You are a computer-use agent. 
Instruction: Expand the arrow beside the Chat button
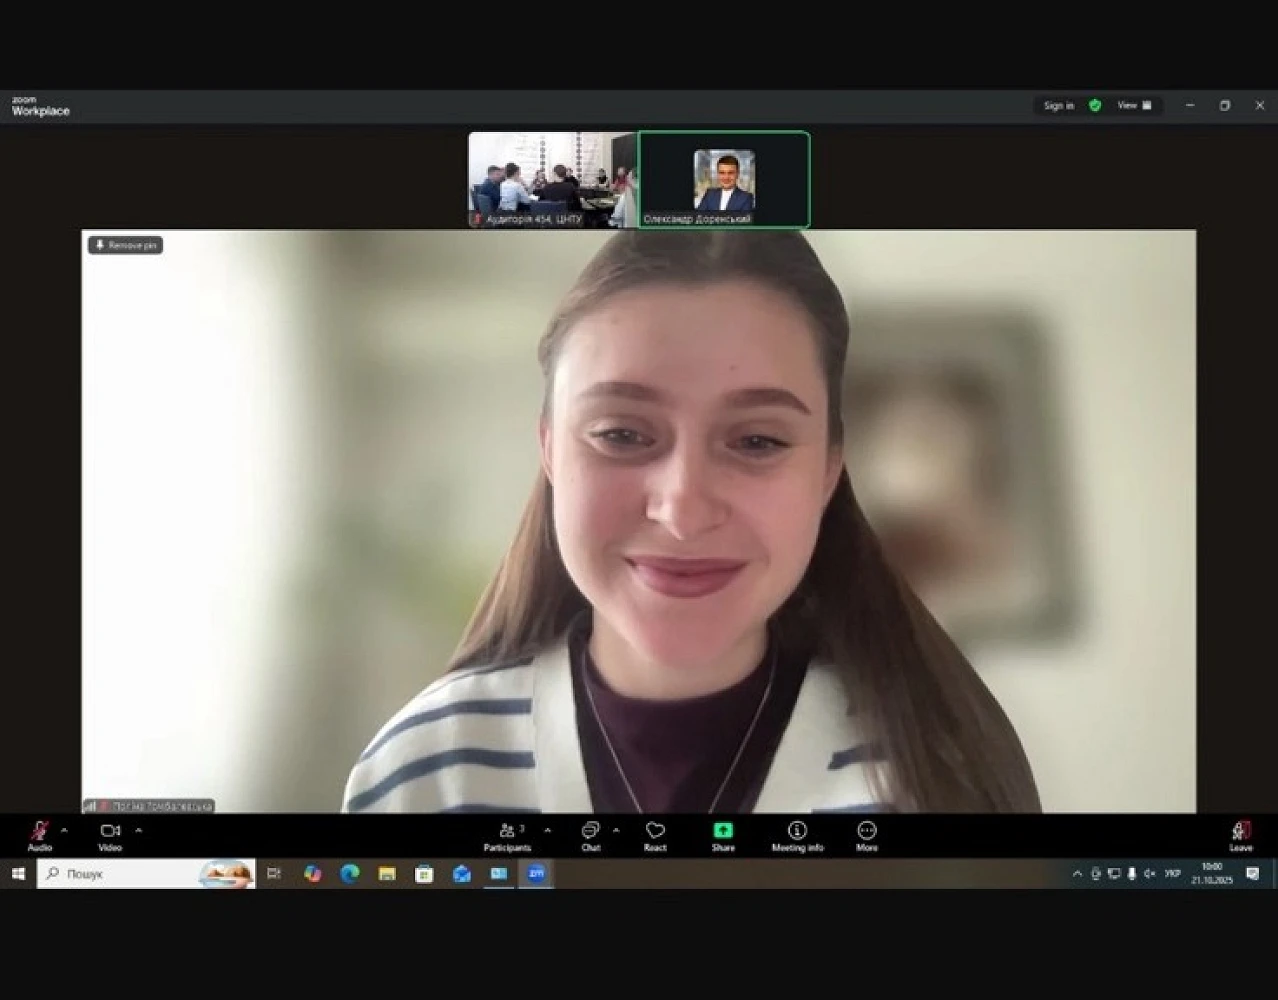tap(616, 830)
